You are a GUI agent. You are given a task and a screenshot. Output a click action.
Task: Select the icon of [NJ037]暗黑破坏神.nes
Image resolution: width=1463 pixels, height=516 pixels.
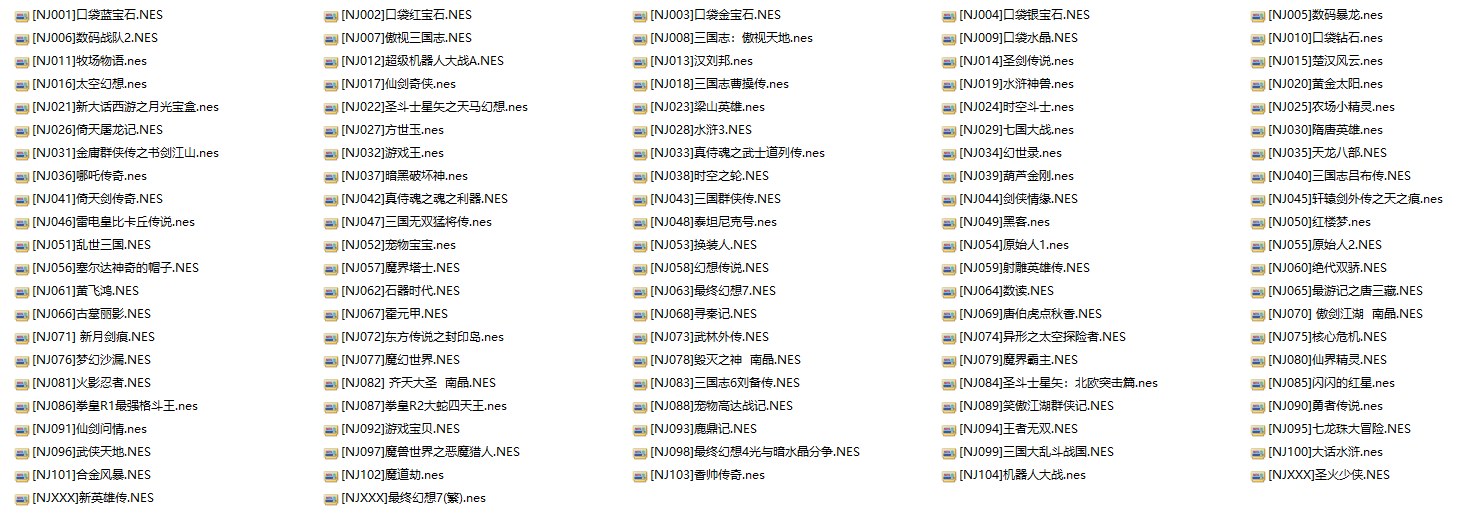tap(331, 176)
